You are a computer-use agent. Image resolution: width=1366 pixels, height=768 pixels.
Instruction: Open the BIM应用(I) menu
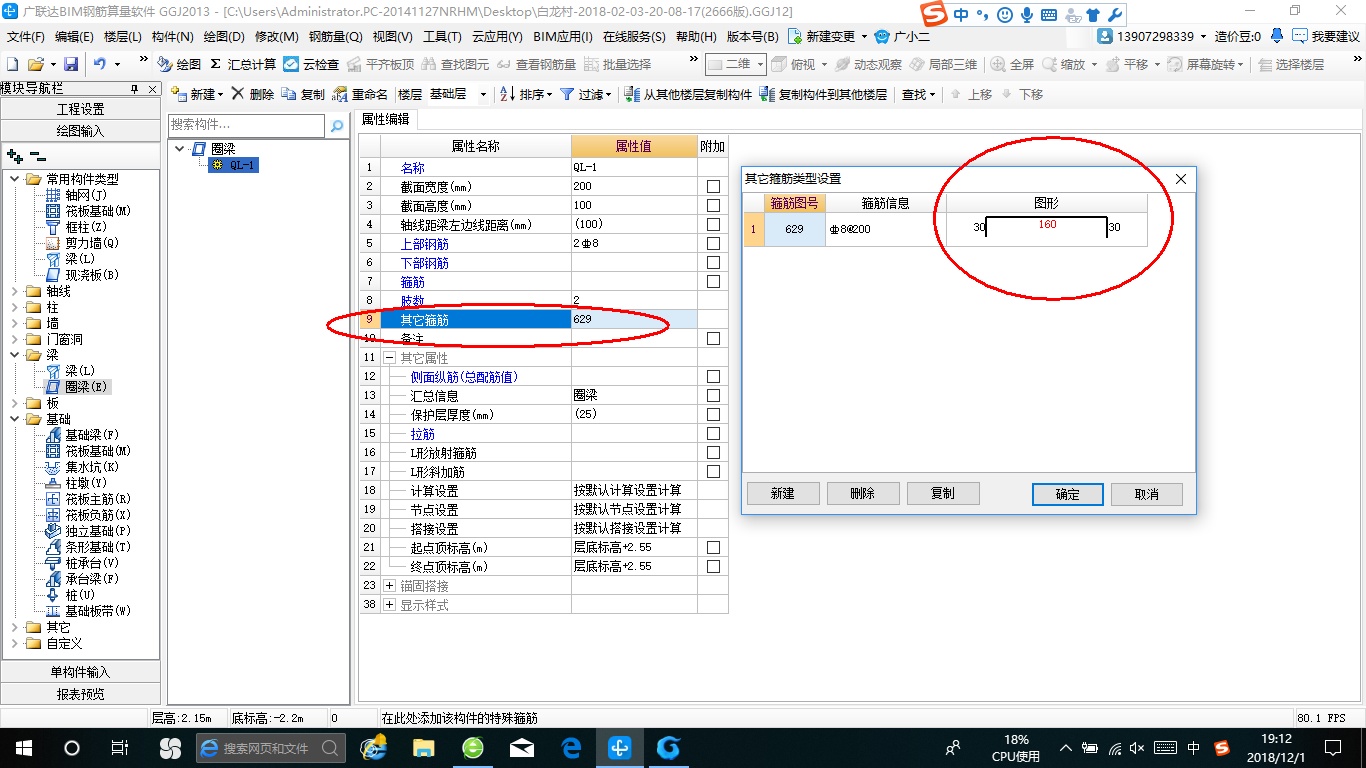pos(562,37)
